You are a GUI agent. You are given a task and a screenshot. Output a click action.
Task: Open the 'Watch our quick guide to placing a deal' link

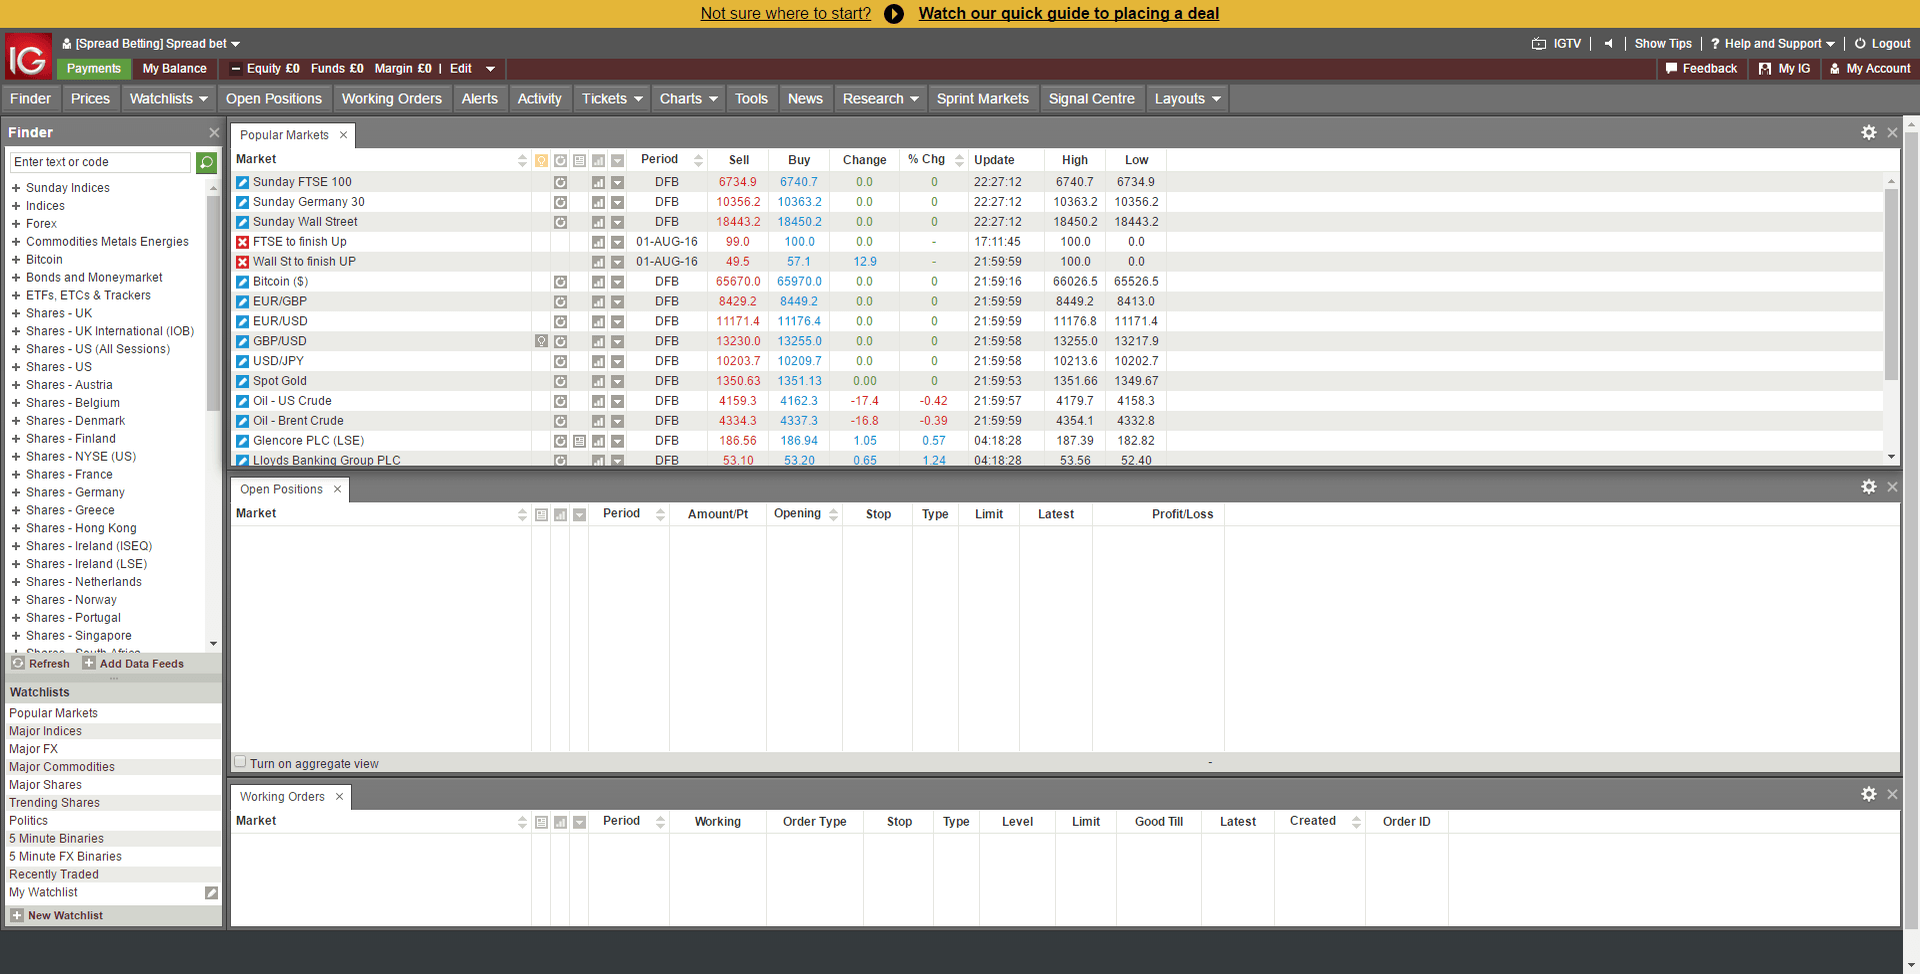(1068, 14)
